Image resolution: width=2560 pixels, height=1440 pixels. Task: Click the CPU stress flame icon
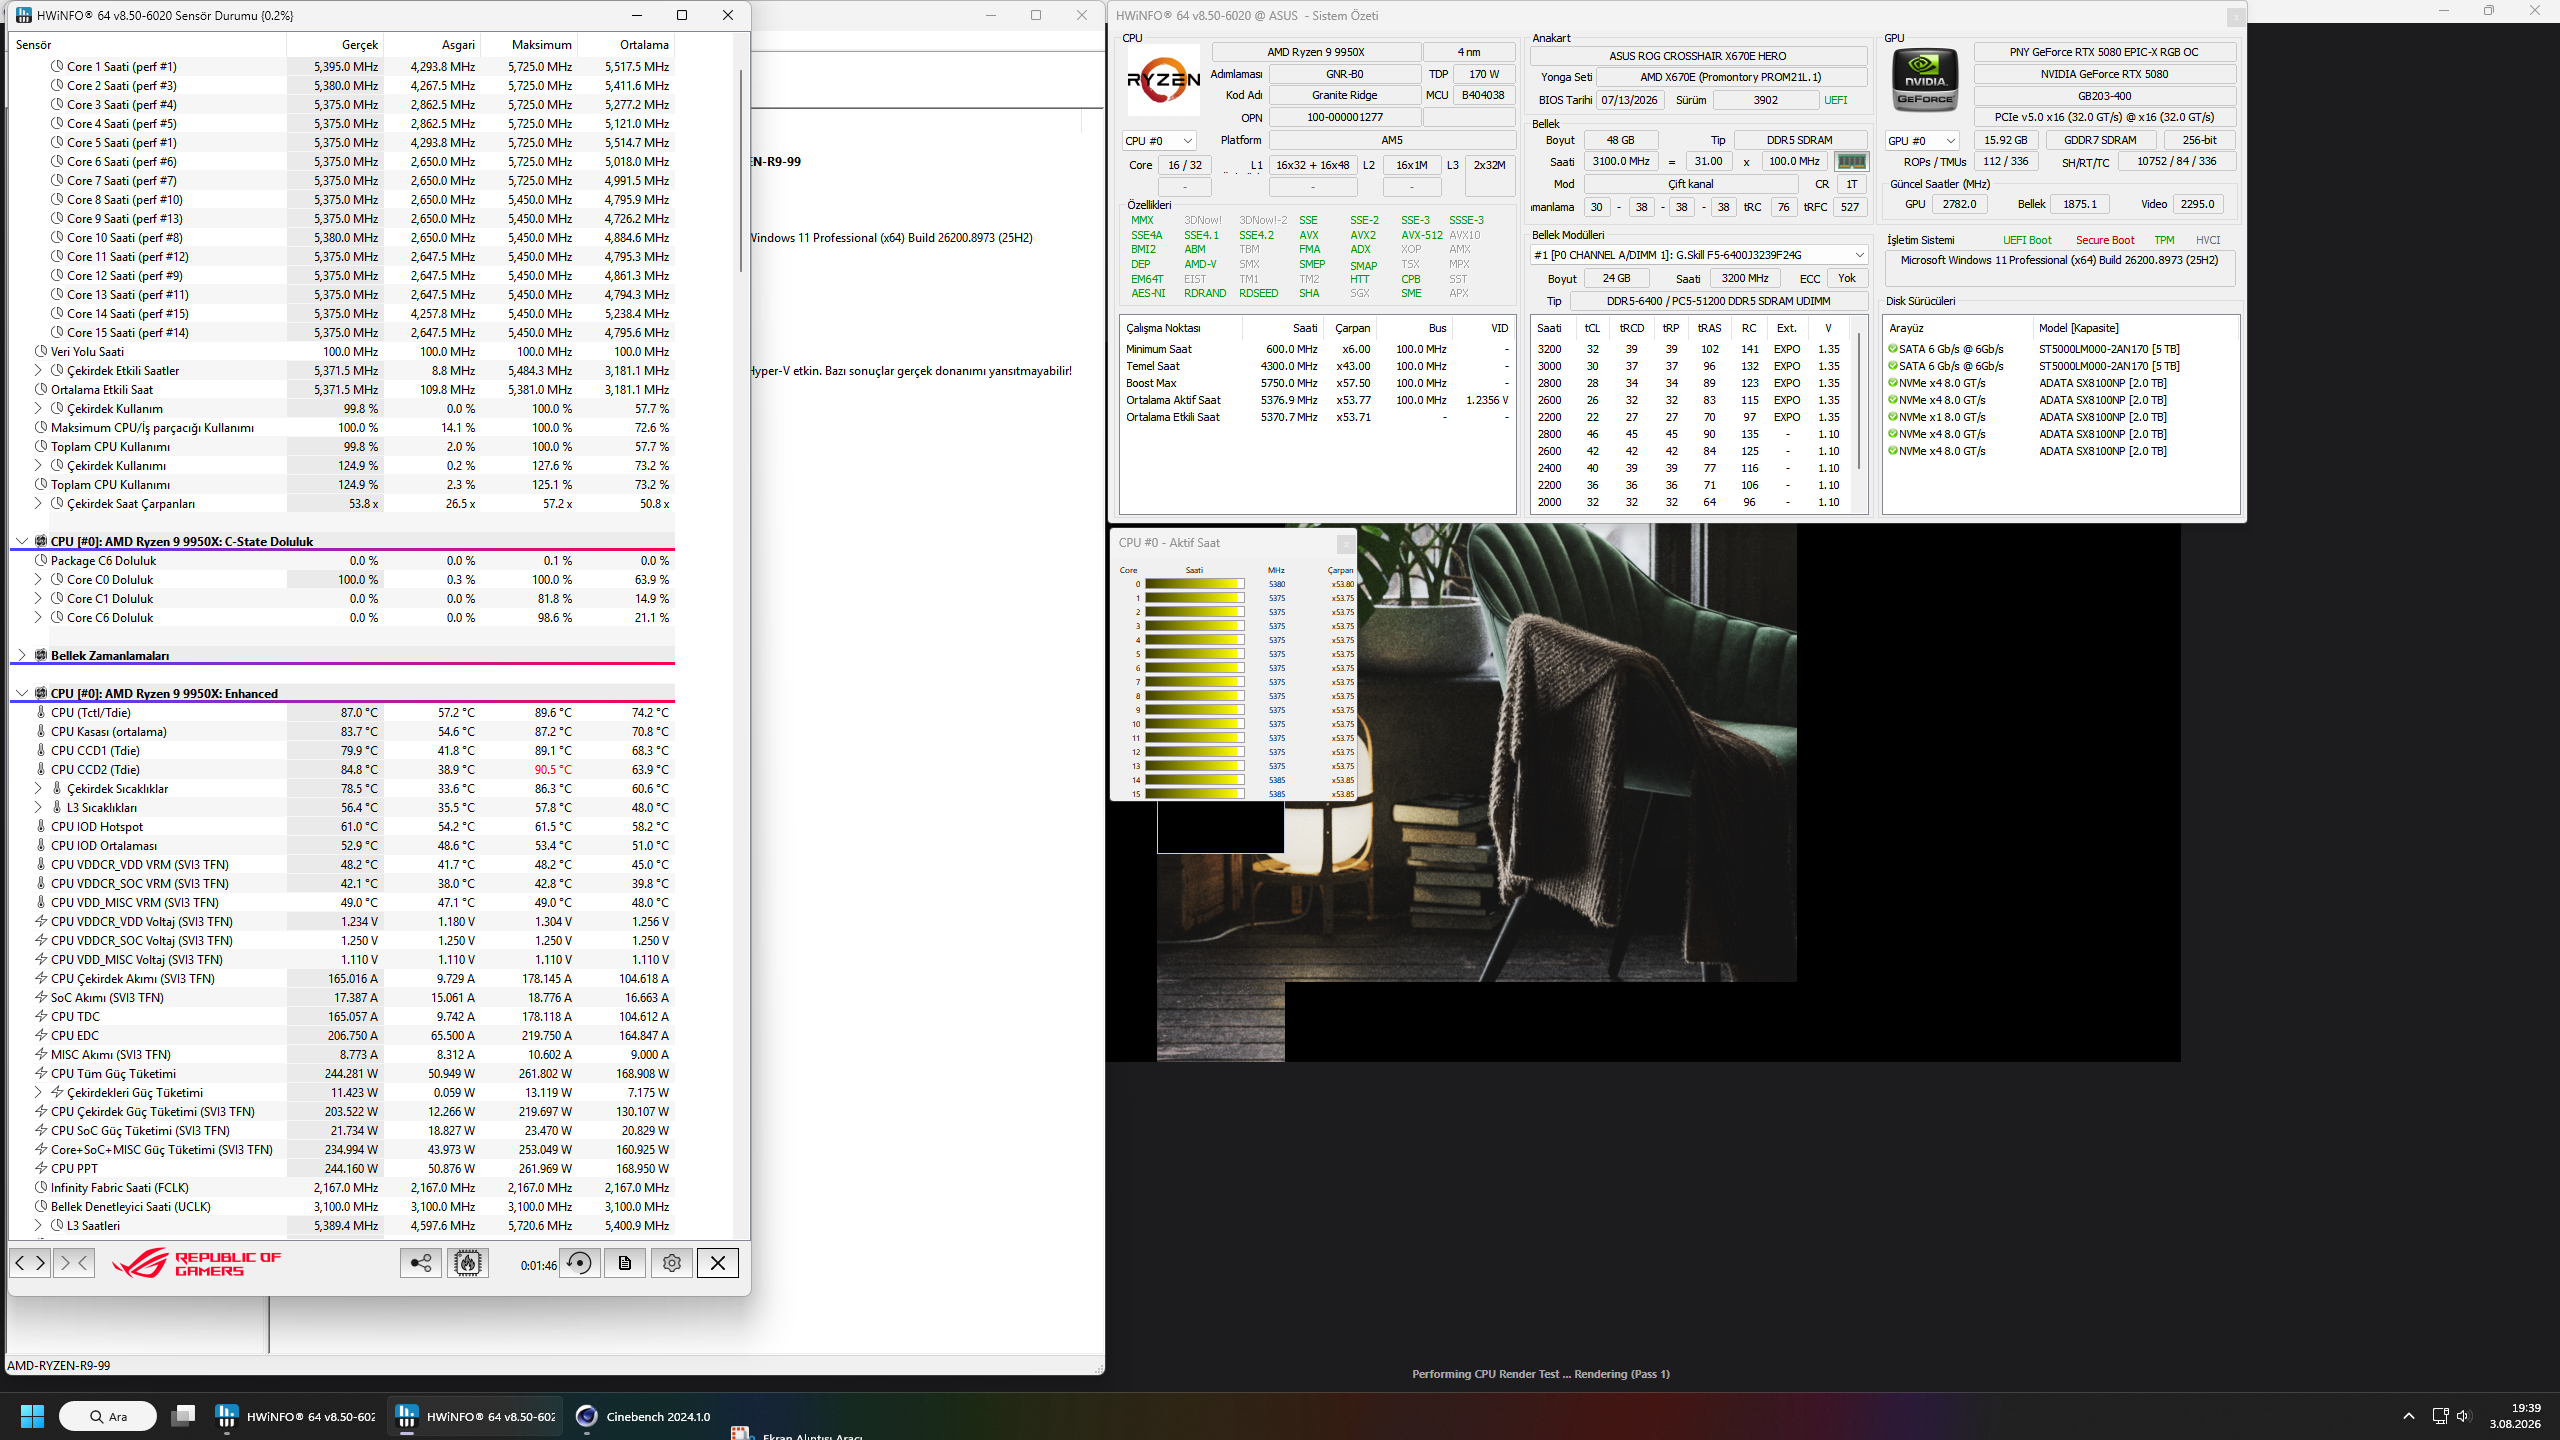[x=467, y=1263]
